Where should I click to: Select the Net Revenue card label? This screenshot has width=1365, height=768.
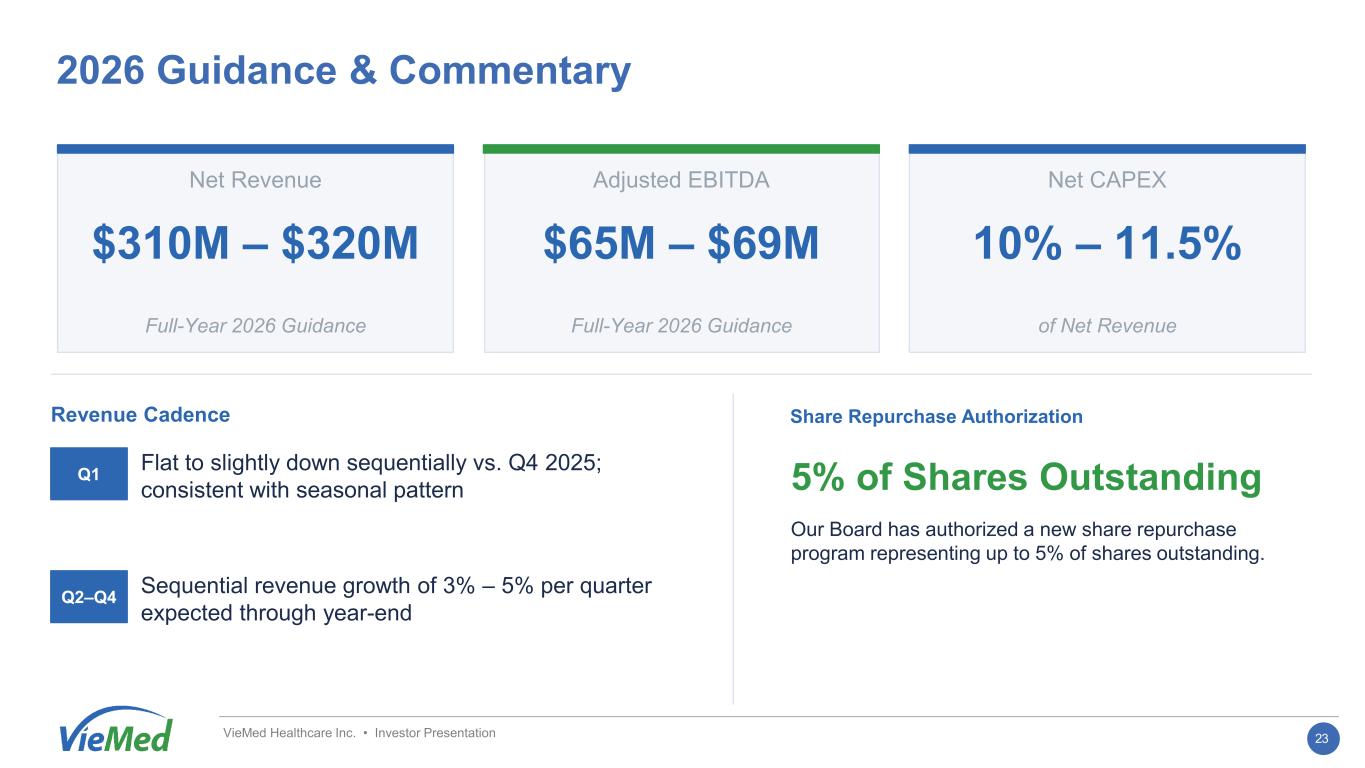click(255, 180)
